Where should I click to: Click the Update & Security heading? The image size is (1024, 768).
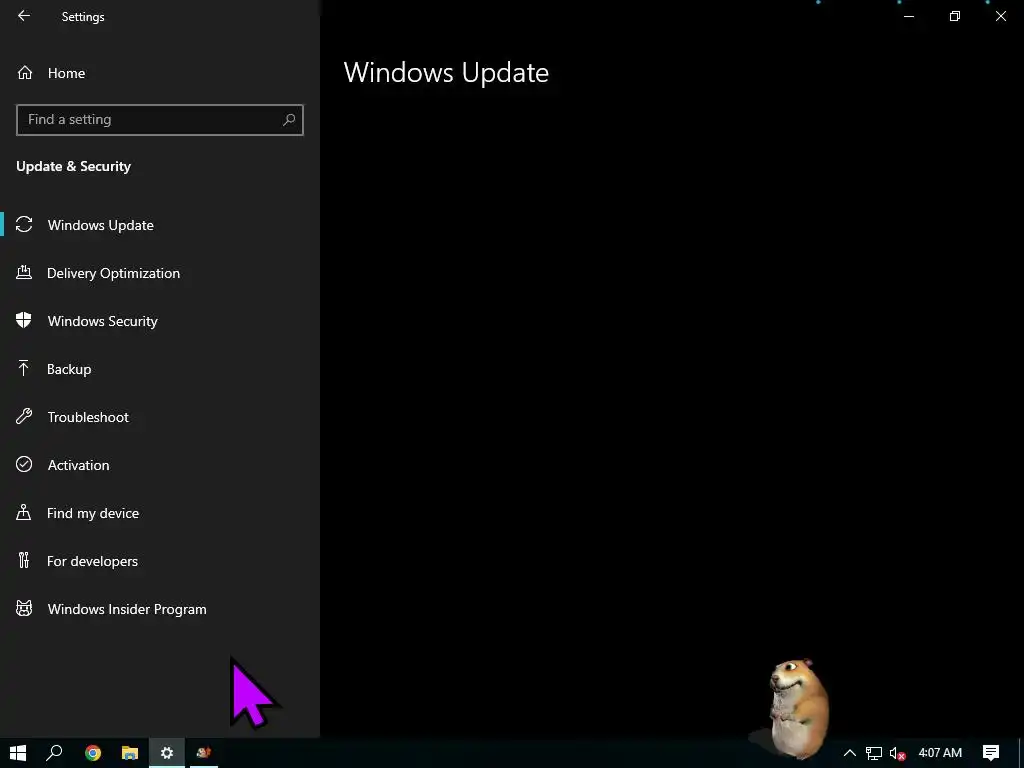(73, 167)
